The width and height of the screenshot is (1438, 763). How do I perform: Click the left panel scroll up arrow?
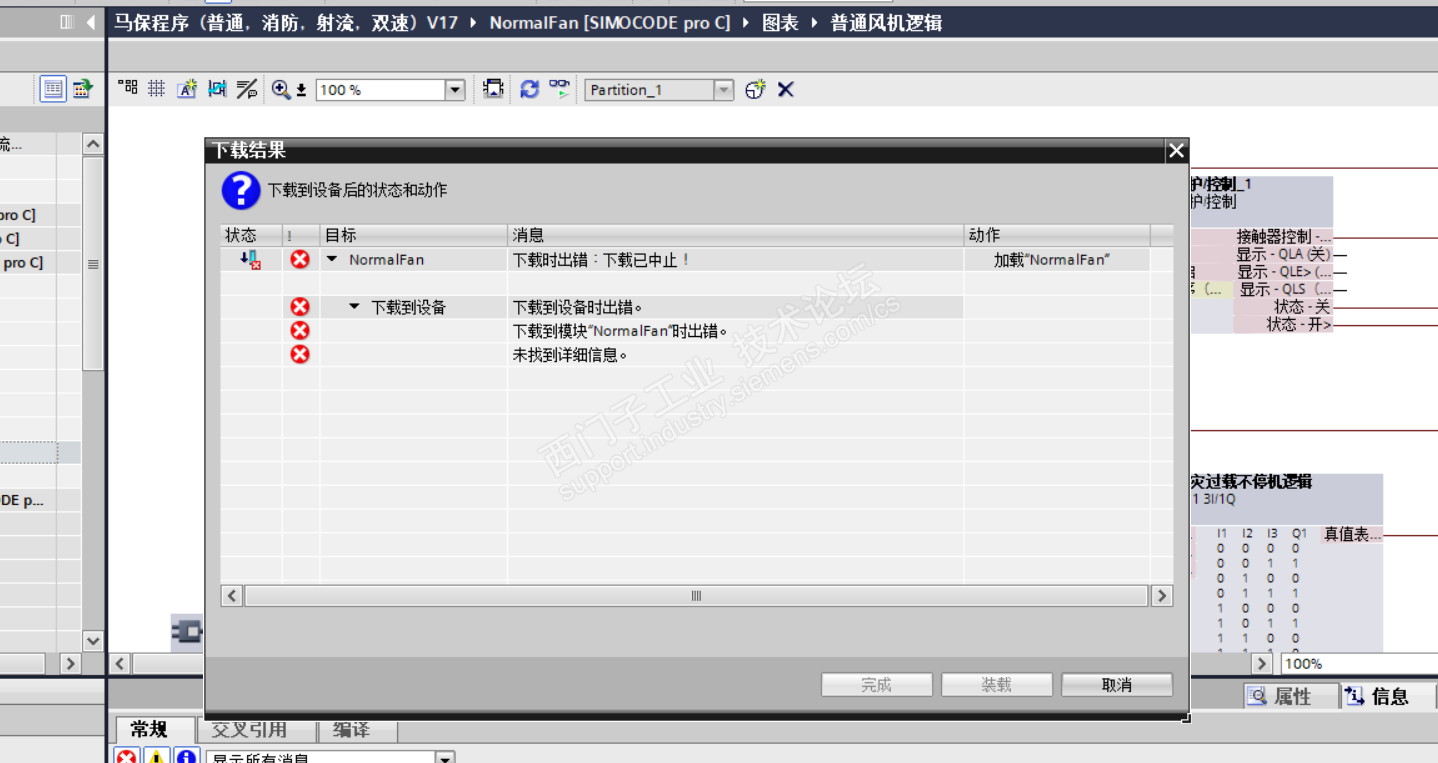click(93, 144)
